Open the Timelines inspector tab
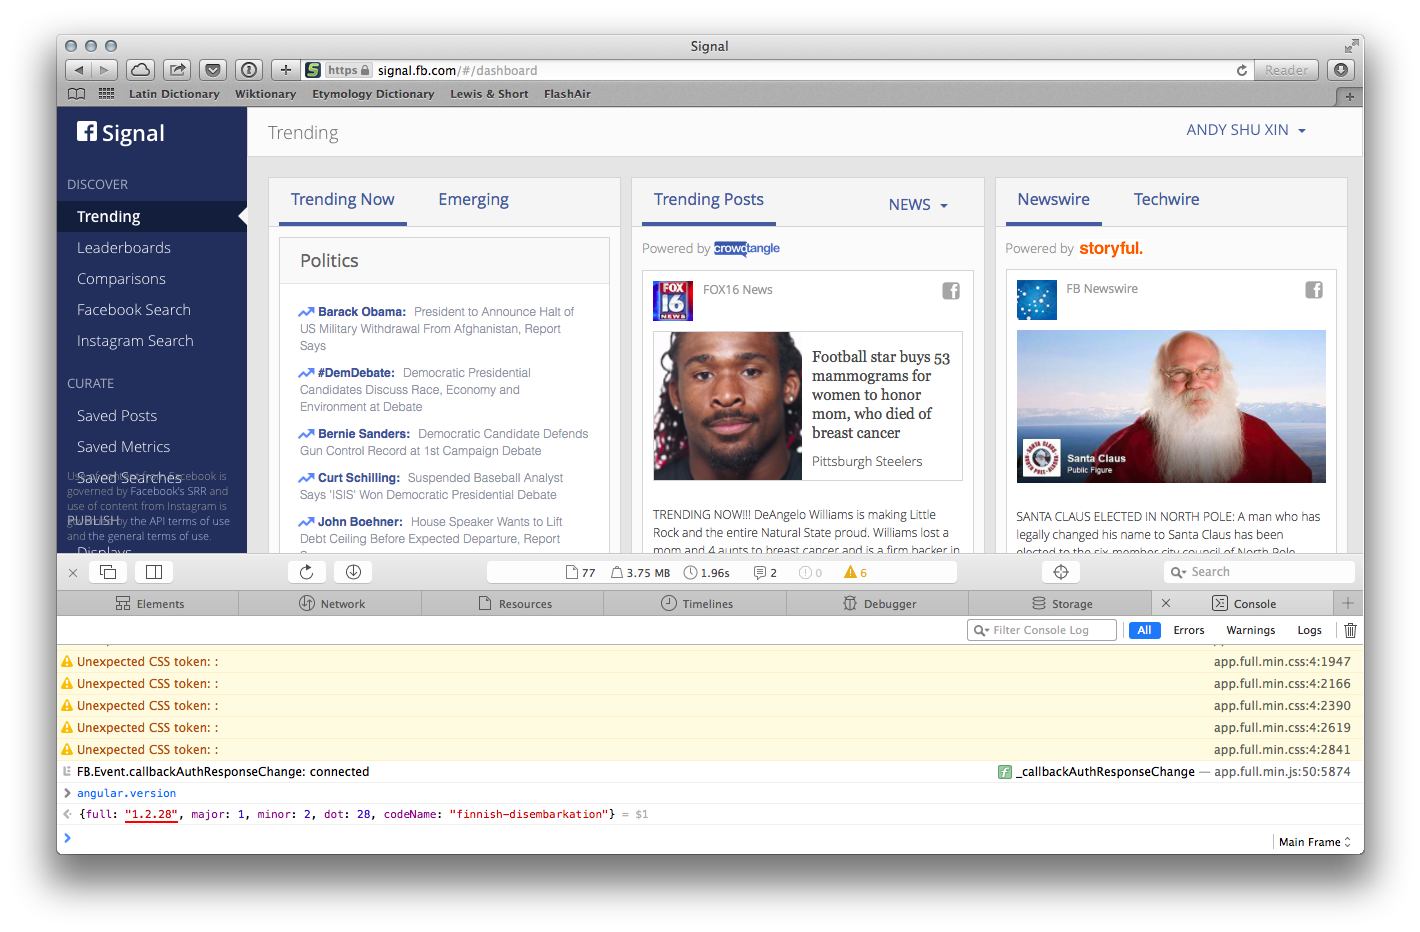 696,604
